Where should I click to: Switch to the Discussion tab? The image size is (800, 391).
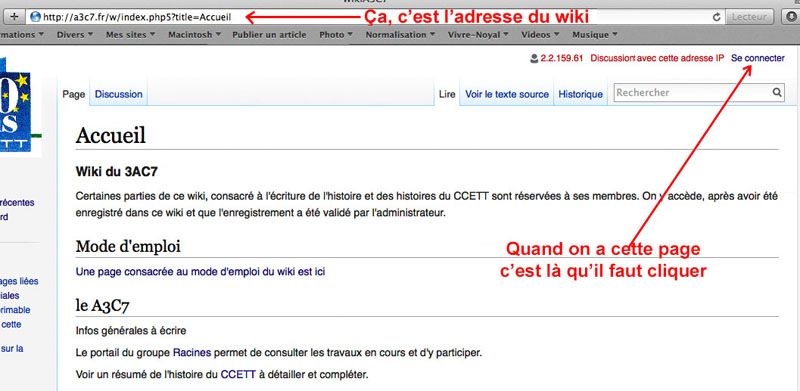[118, 94]
